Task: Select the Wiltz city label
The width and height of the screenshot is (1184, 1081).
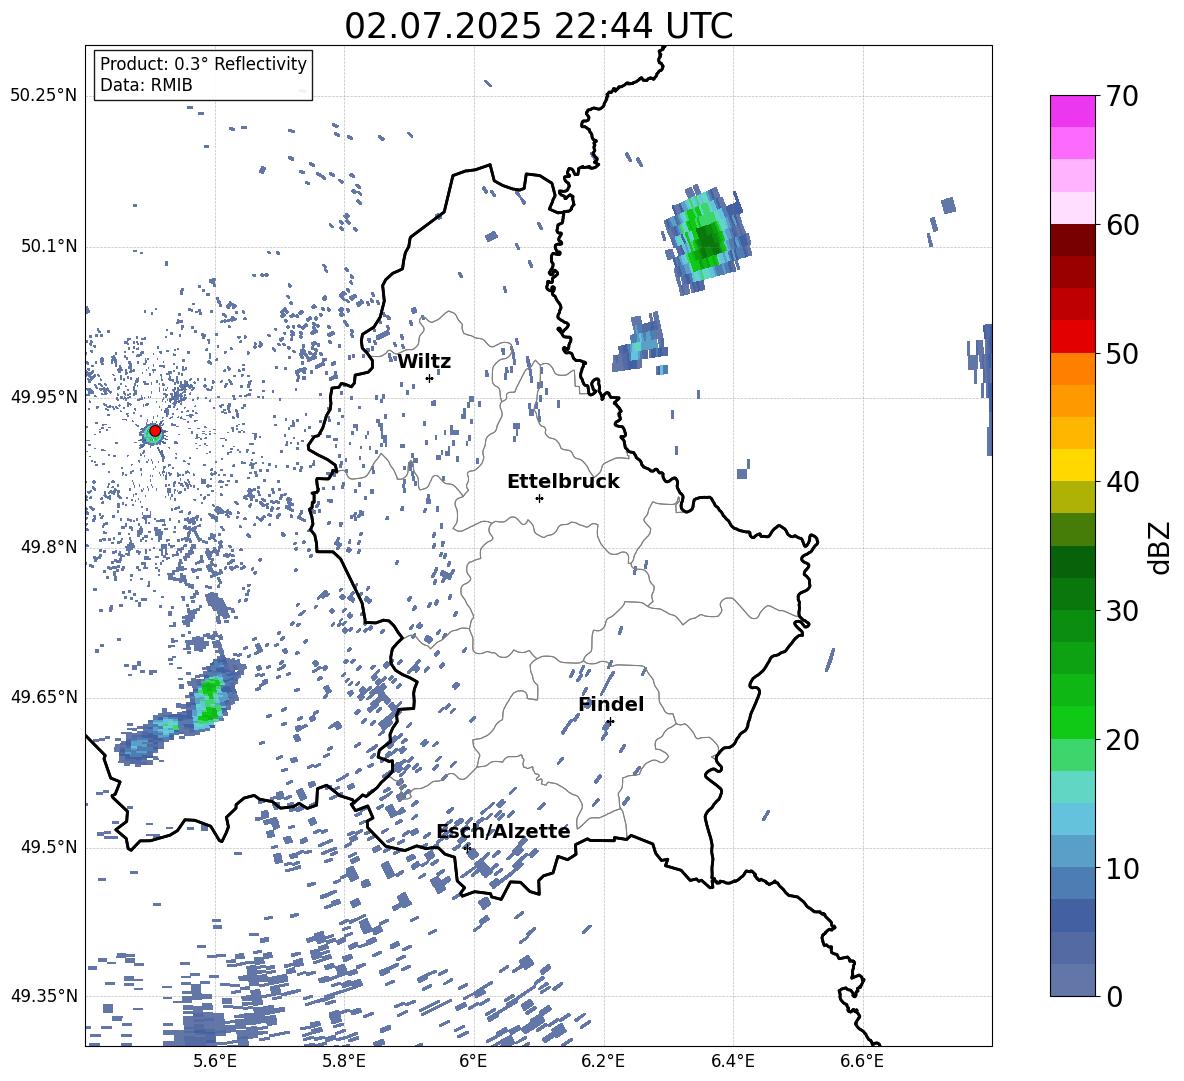Action: click(x=424, y=361)
